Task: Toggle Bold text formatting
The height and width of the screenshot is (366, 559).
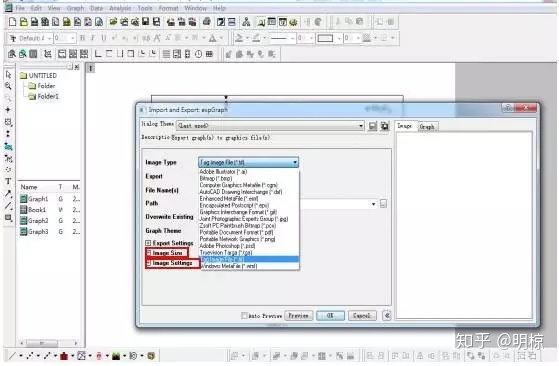Action: (x=82, y=38)
